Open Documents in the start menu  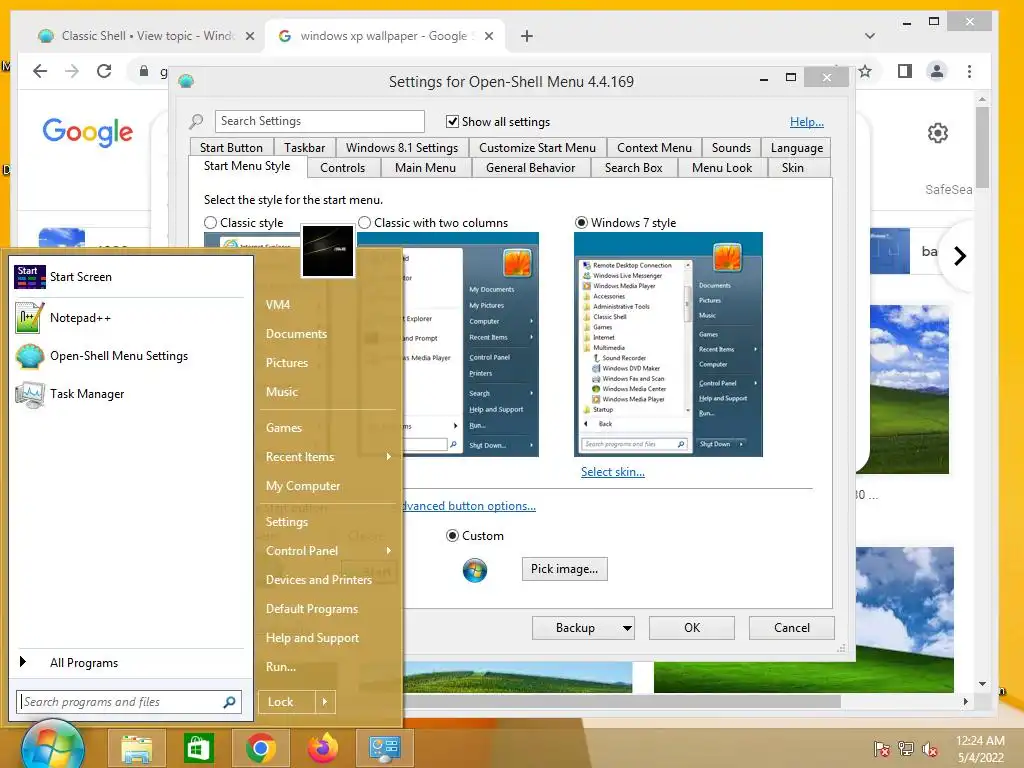296,334
